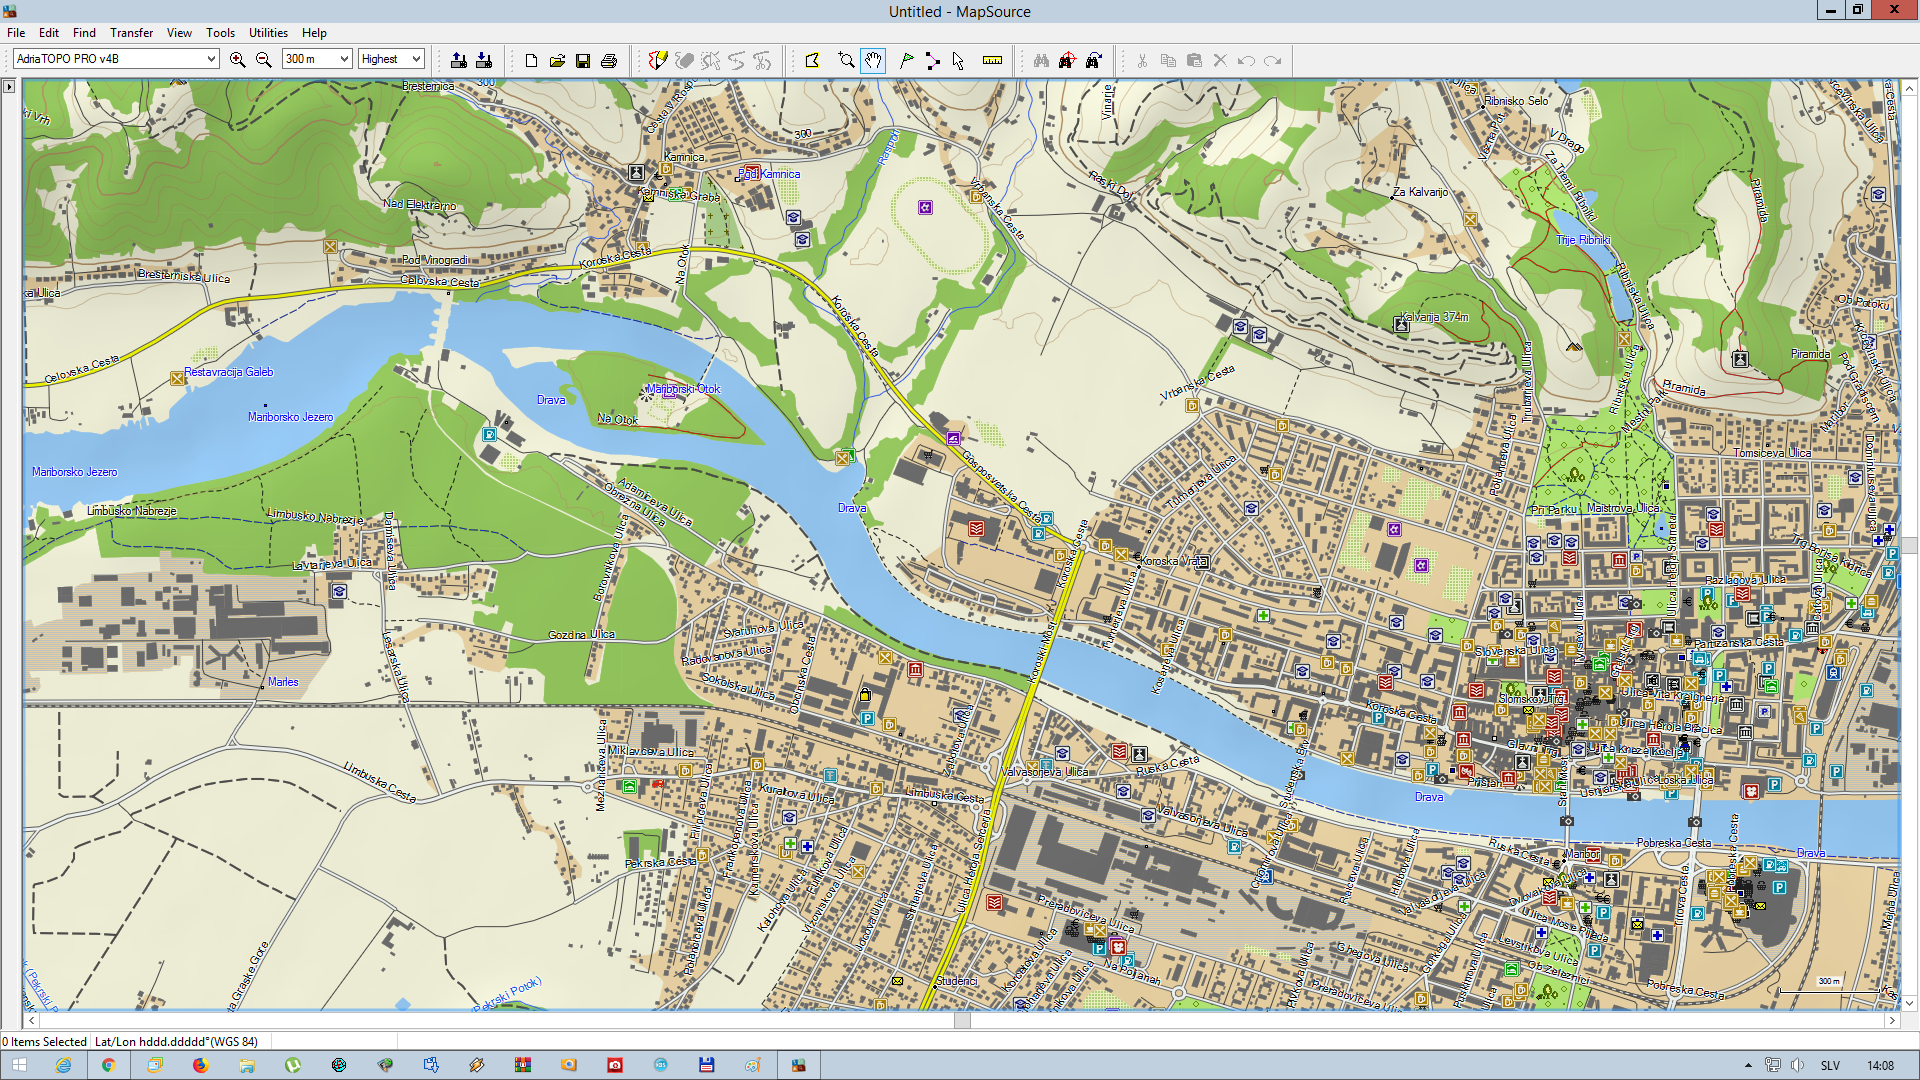The height and width of the screenshot is (1080, 1920).
Task: Click horizontal scrollbar right arrow
Action: [x=1892, y=1021]
